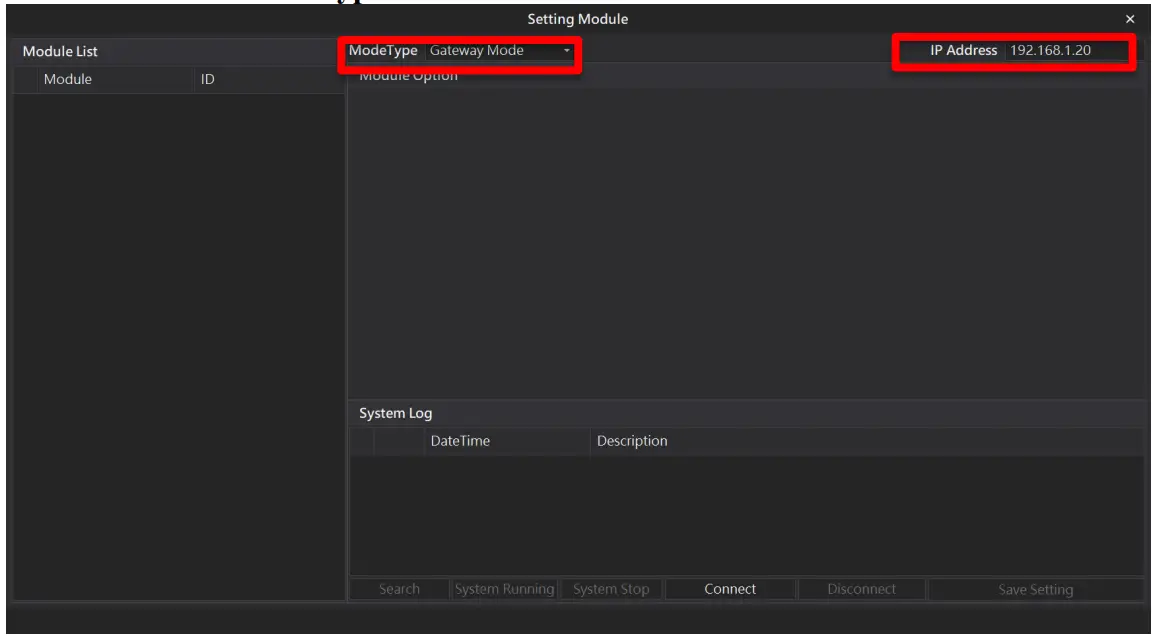The image size is (1157, 636).
Task: Close the Setting Module window
Action: click(1130, 19)
